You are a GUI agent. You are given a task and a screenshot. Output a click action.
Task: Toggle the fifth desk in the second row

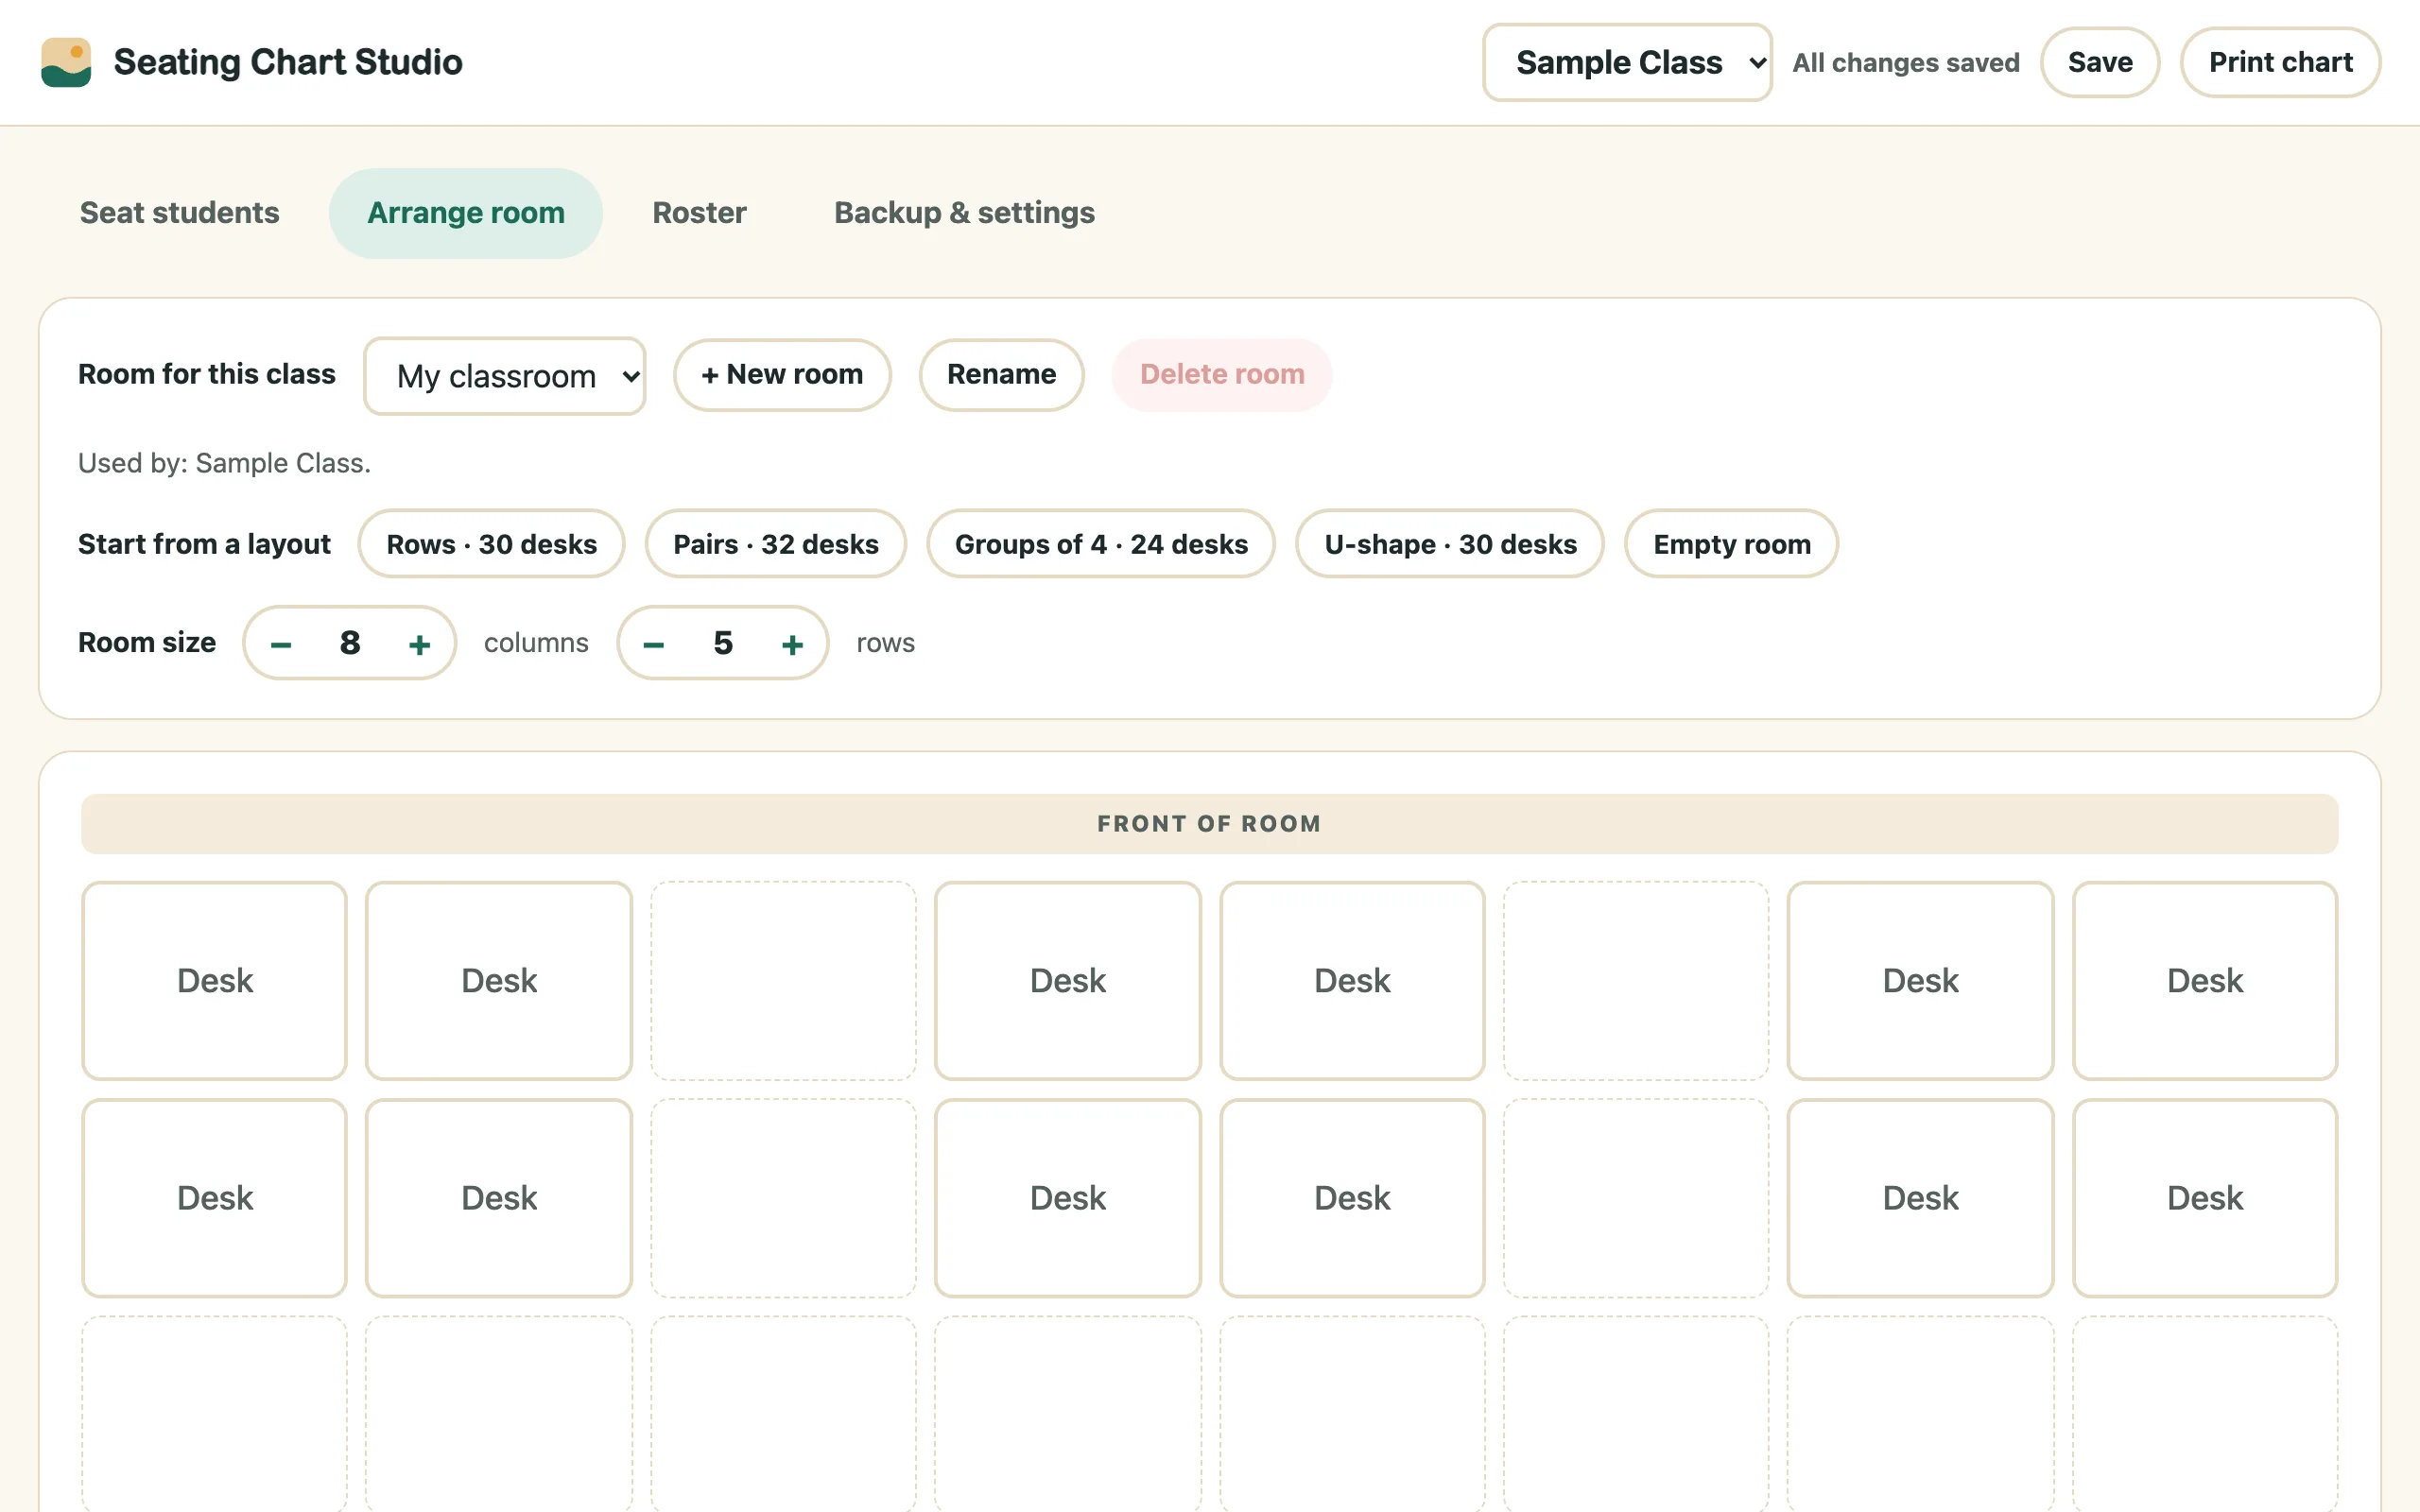(x=1352, y=1198)
